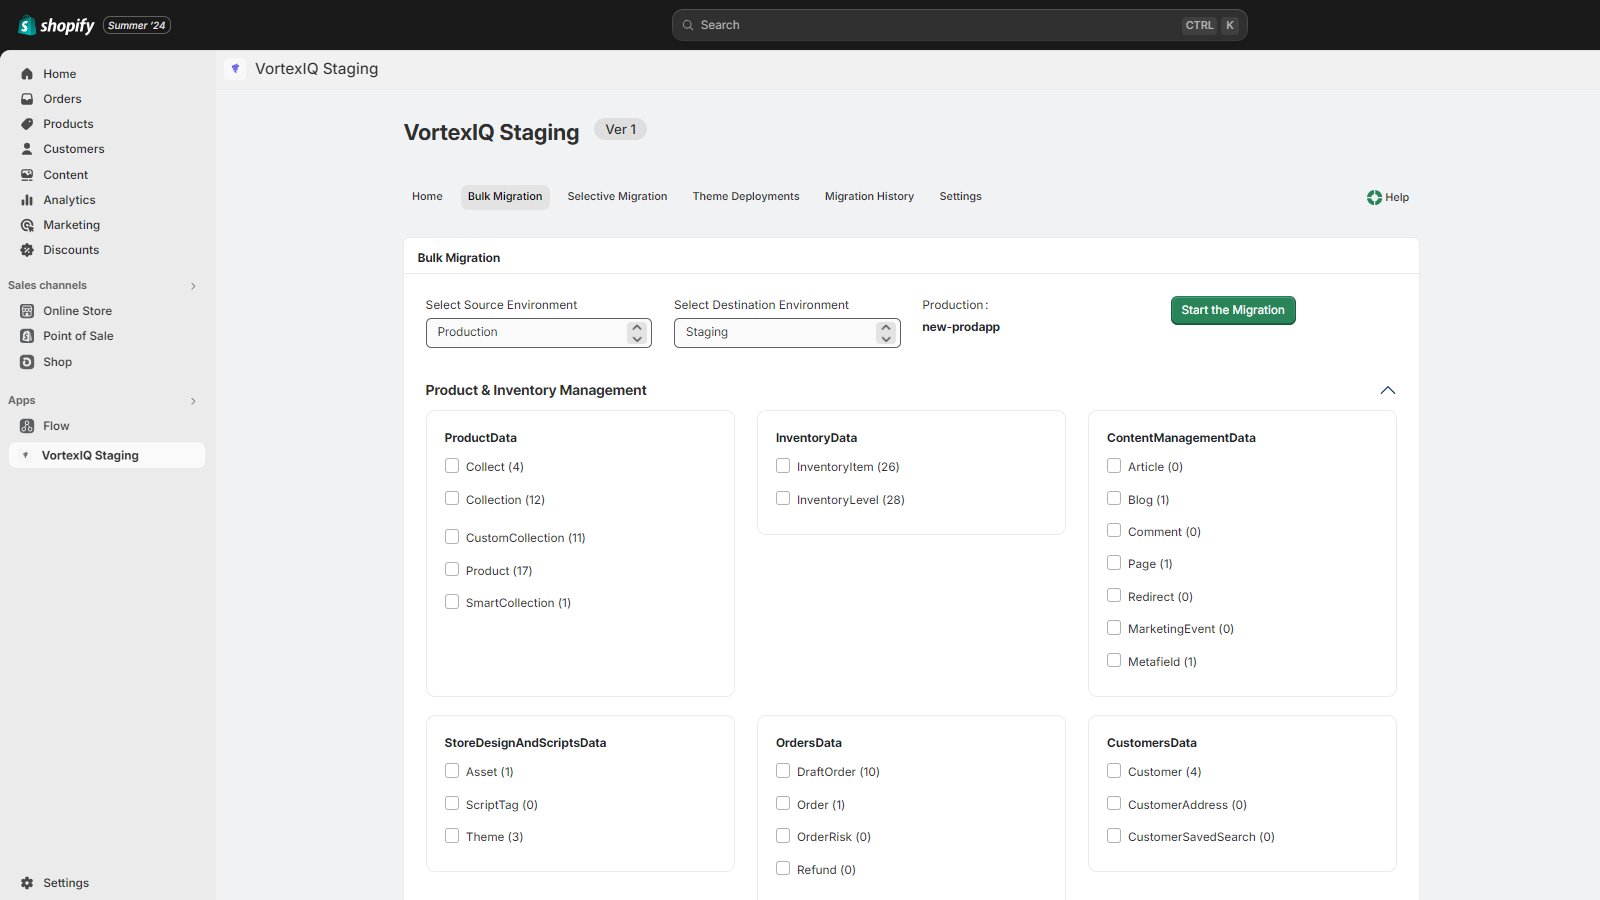Screen dimensions: 1600x900
Task: Open the Migration History tab
Action: 869,197
